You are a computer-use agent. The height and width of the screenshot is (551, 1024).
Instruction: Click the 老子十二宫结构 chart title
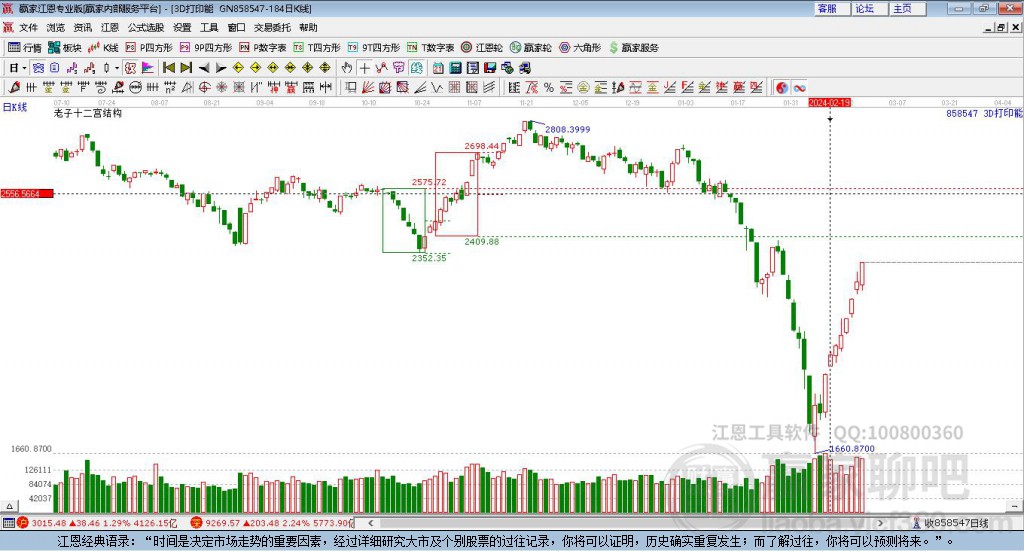(88, 113)
